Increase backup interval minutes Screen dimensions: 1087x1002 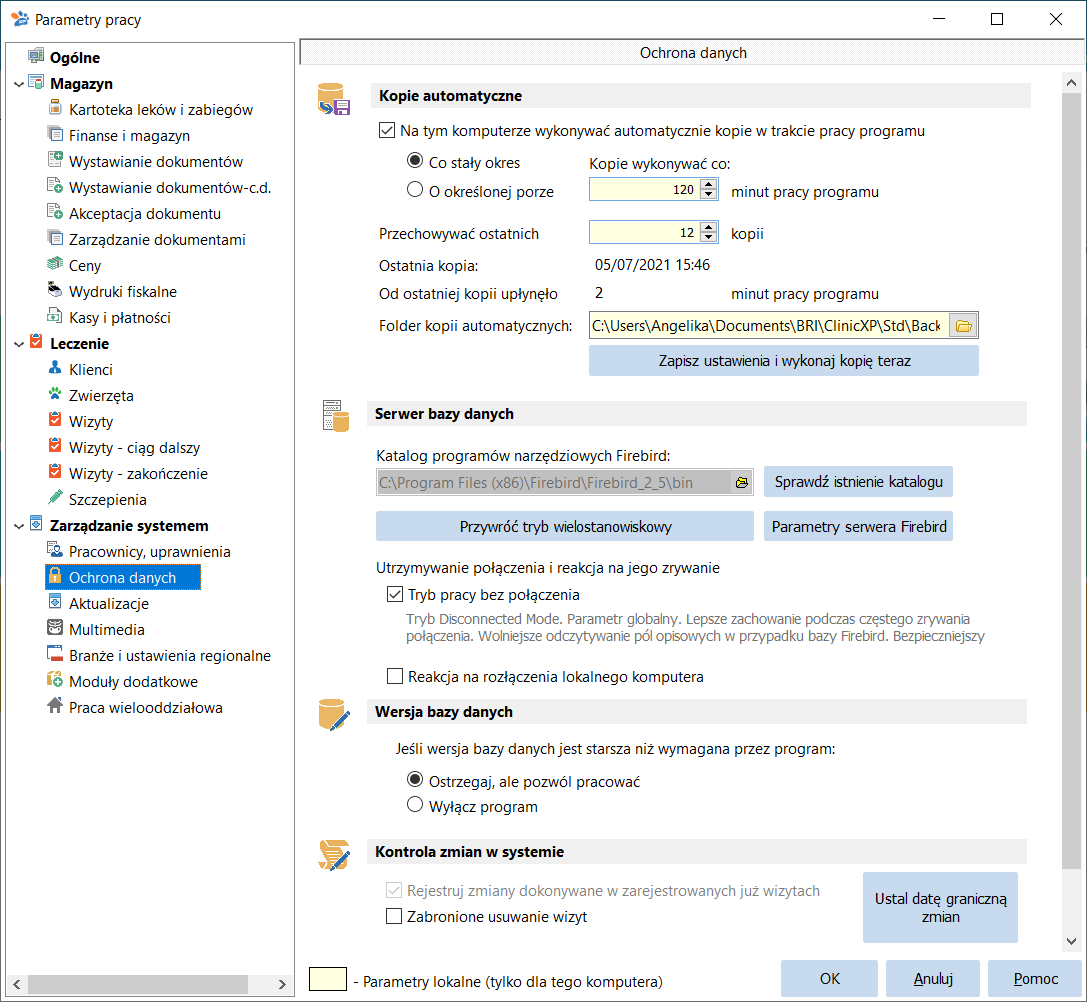tap(708, 184)
